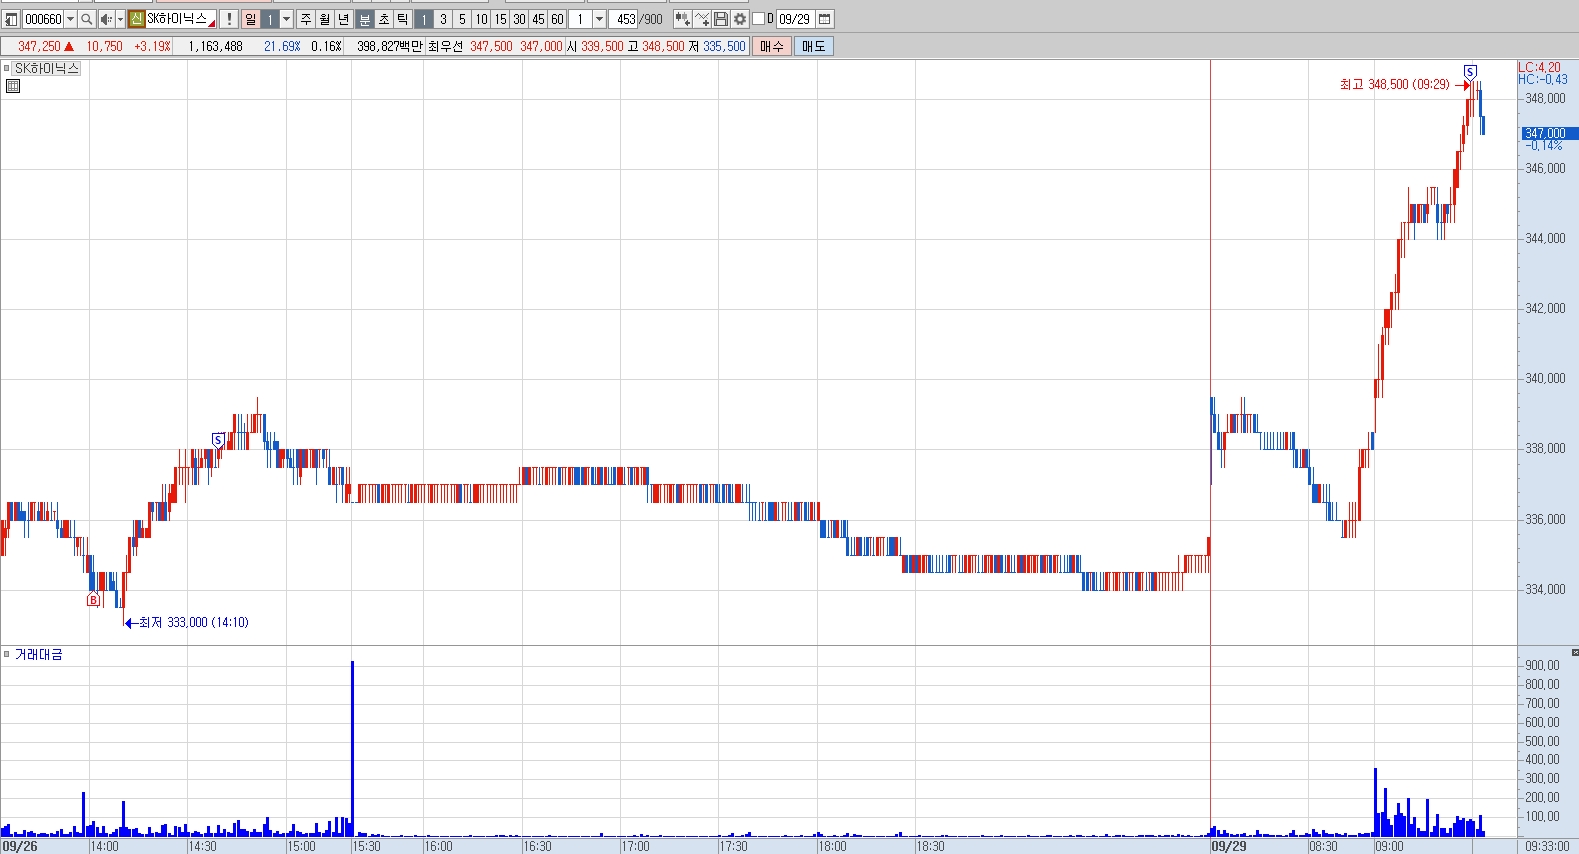Click volume value 1,163,488
This screenshot has width=1579, height=854.
pyautogui.click(x=215, y=46)
